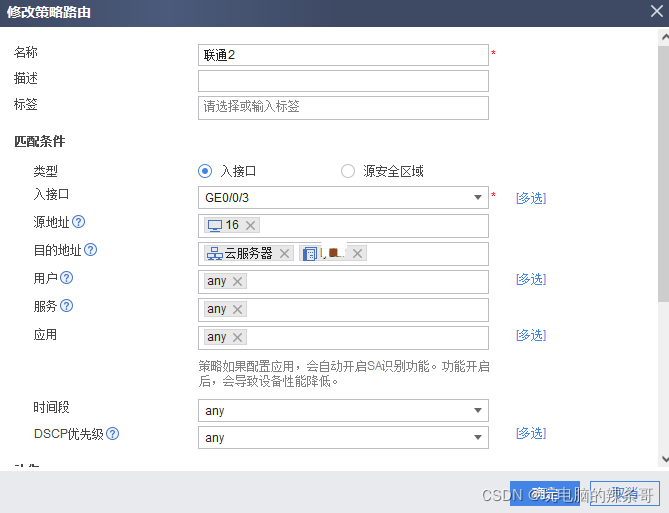This screenshot has width=669, height=513.
Task: Click the 应用 label
Action: (45, 335)
